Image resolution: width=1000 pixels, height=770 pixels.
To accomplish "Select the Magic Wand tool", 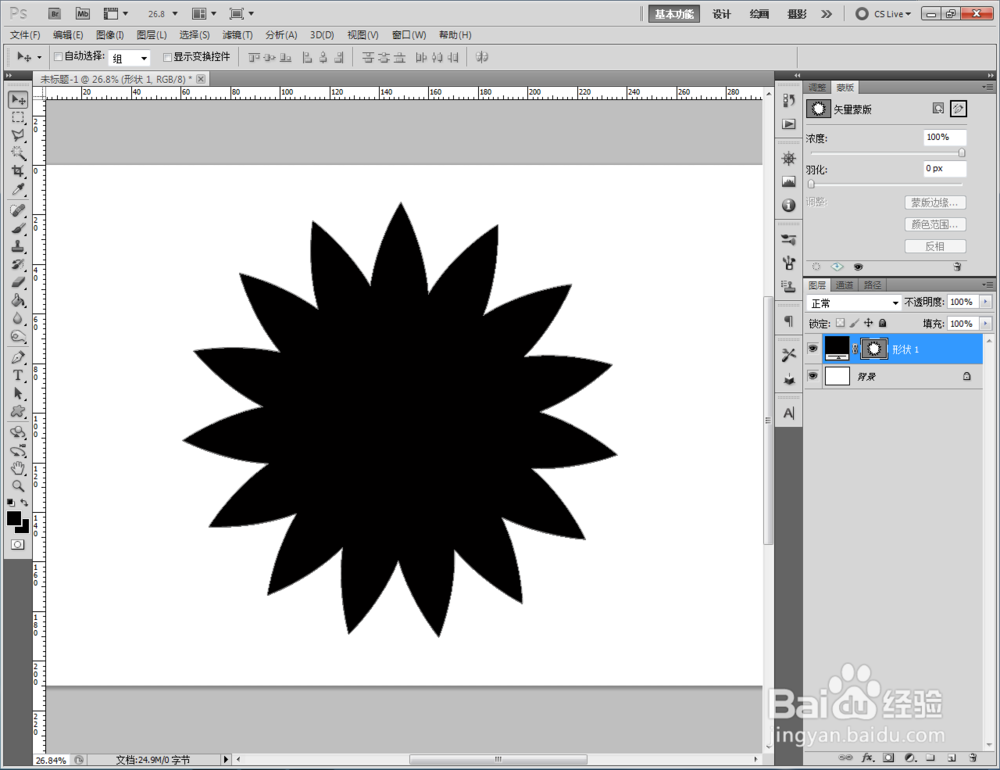I will 18,153.
